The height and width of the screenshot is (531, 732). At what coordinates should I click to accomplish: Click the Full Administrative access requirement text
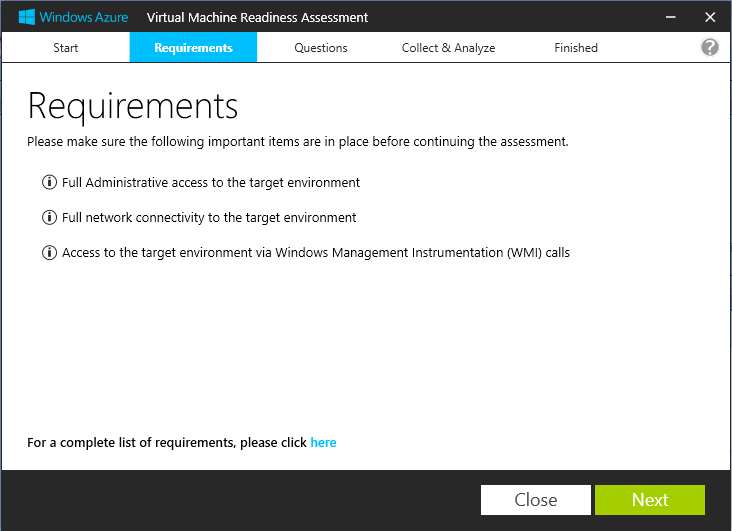tap(211, 183)
